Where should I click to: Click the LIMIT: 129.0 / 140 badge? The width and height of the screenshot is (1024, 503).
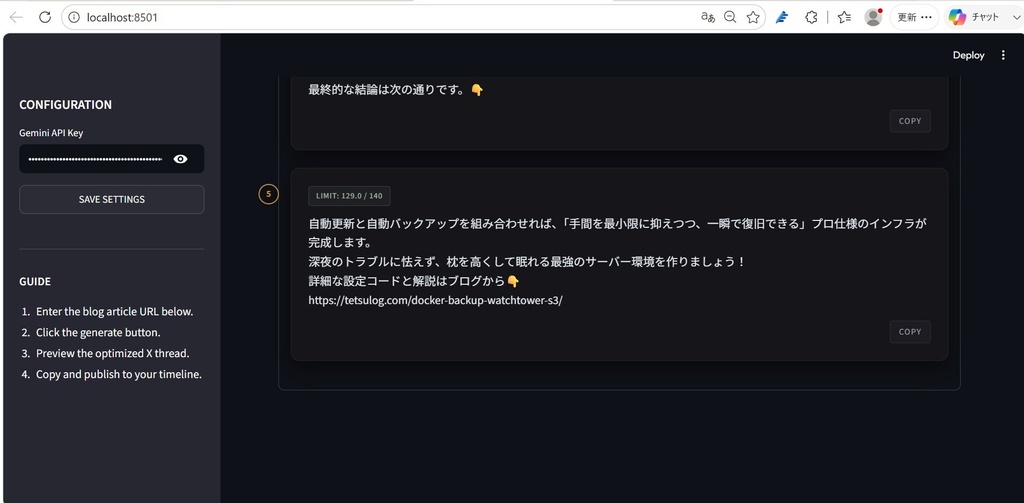coord(349,196)
